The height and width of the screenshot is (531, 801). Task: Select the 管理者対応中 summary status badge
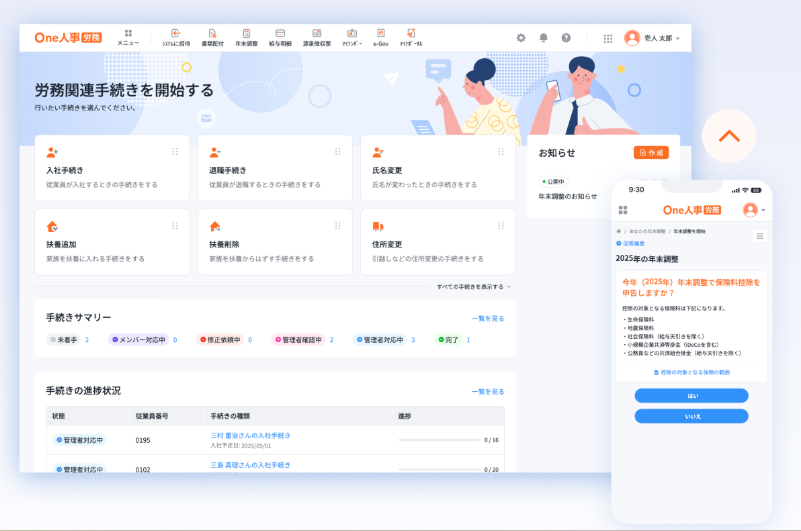[x=380, y=340]
